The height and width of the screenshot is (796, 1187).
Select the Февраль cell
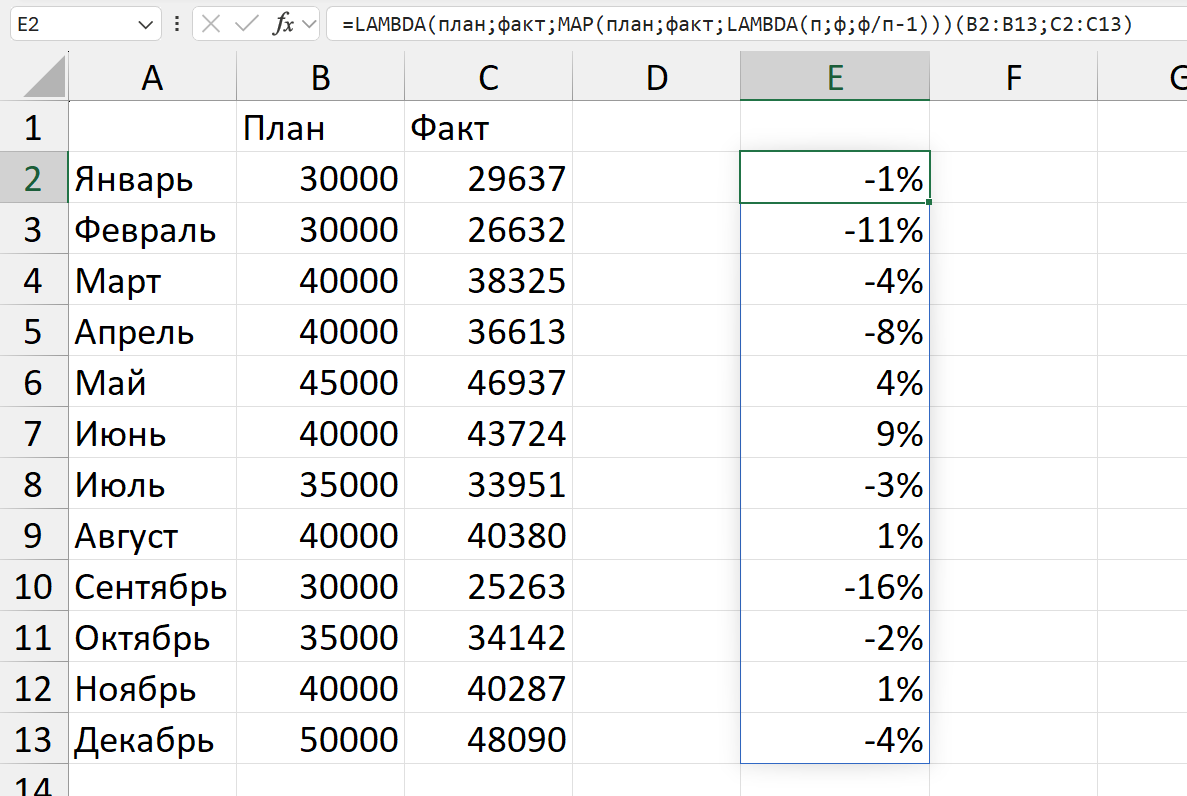(152, 229)
